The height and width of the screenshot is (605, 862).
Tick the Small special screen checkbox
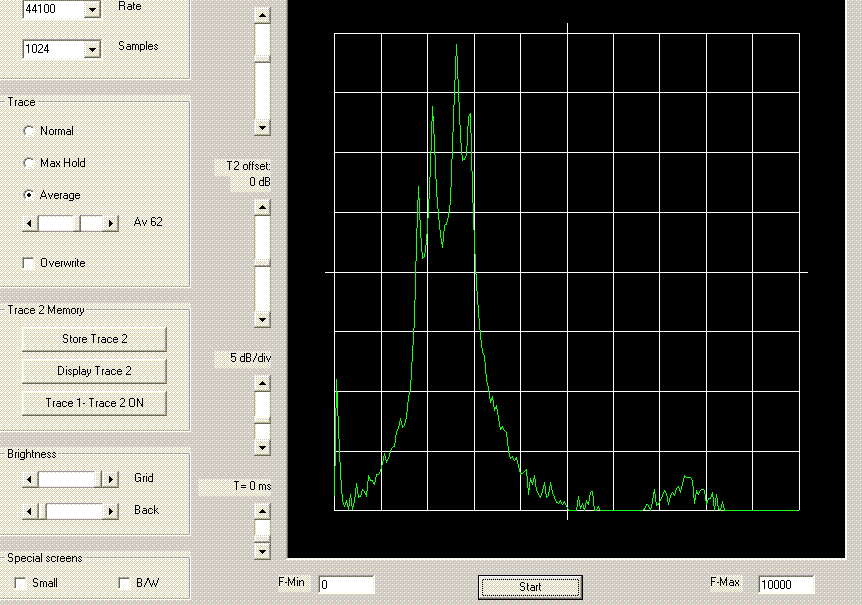(x=20, y=583)
